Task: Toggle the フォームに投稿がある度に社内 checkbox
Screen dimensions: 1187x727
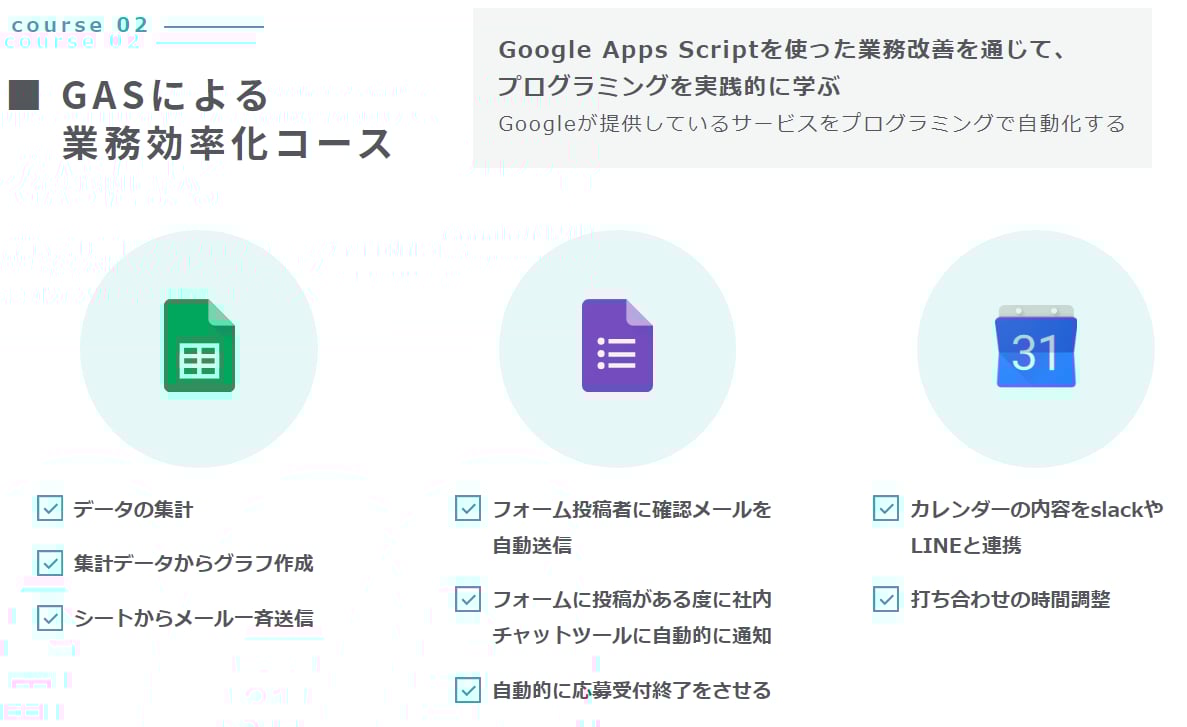Action: 468,599
